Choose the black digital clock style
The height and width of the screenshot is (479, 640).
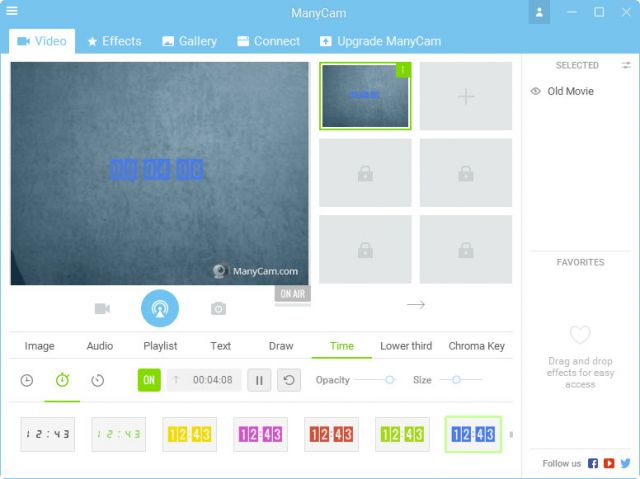tap(48, 434)
